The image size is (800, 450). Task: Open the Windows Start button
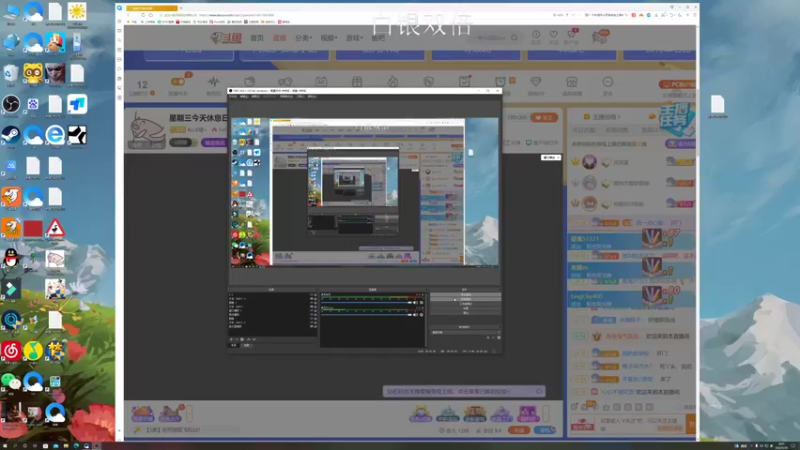point(4,446)
